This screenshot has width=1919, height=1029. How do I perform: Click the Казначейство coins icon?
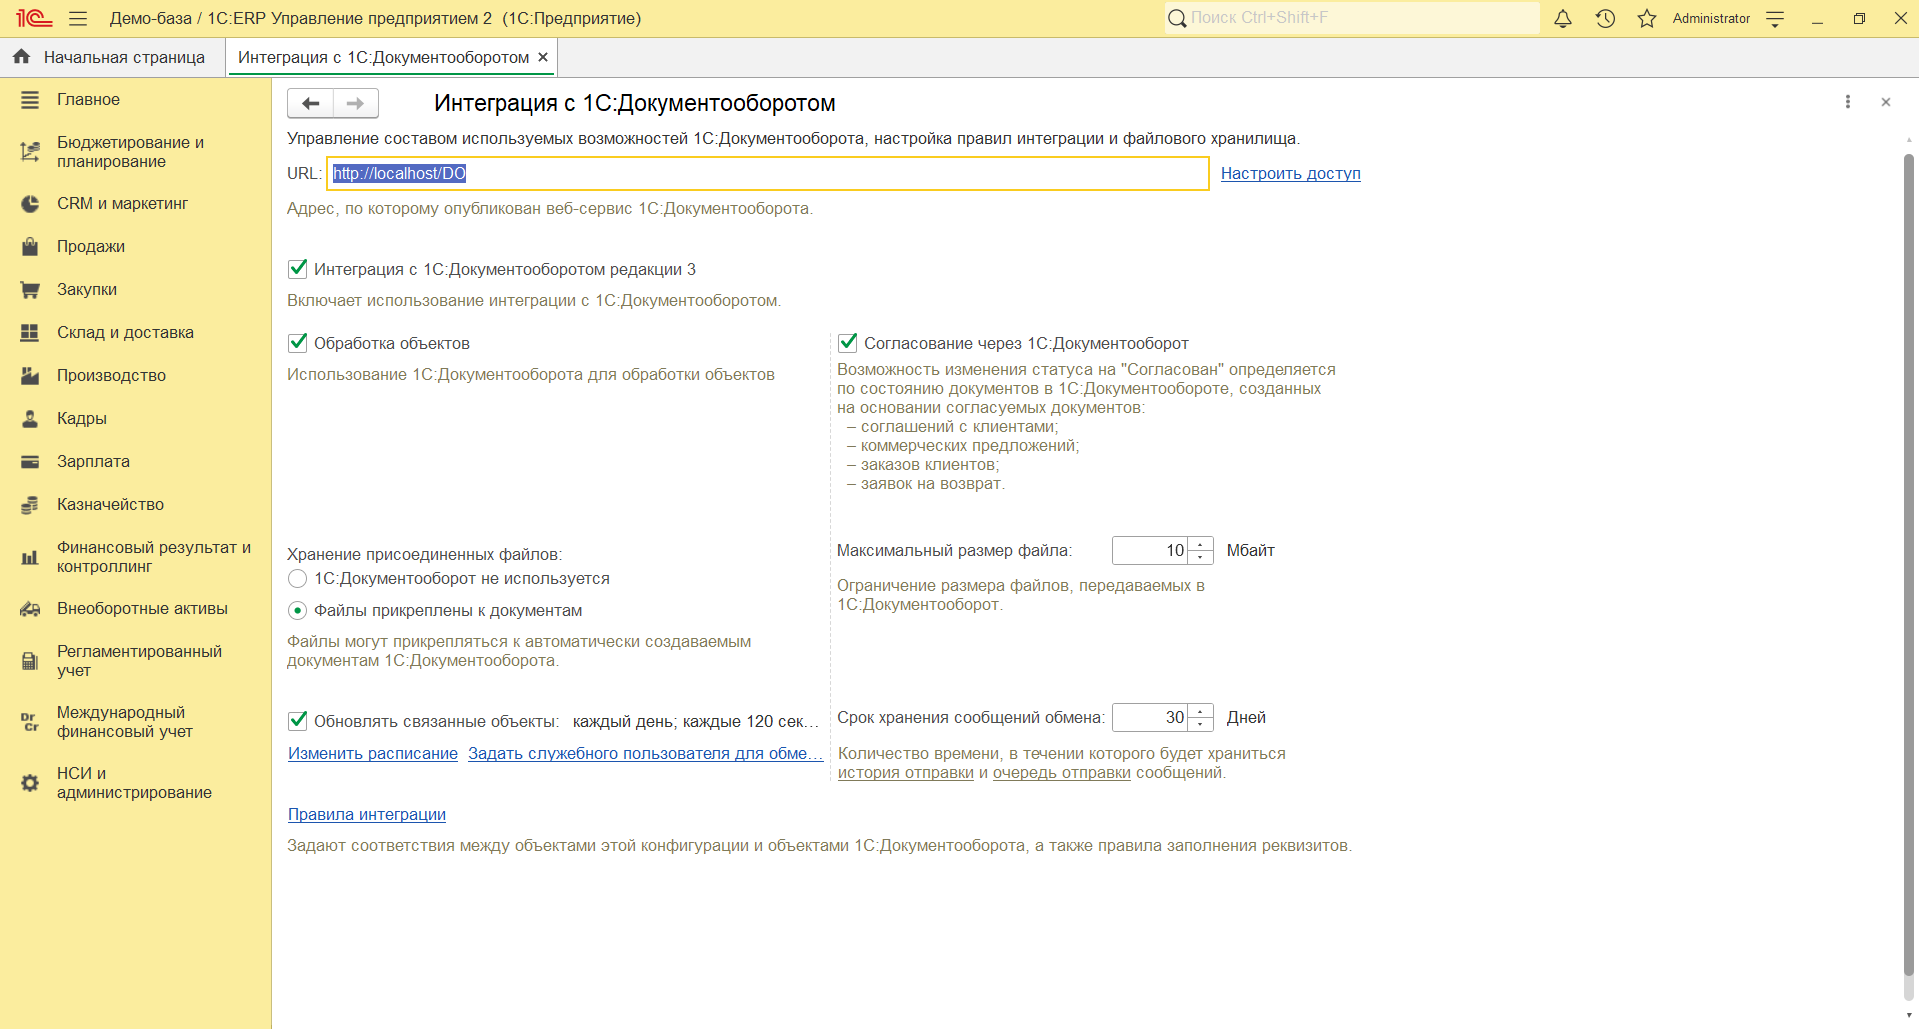coord(30,505)
